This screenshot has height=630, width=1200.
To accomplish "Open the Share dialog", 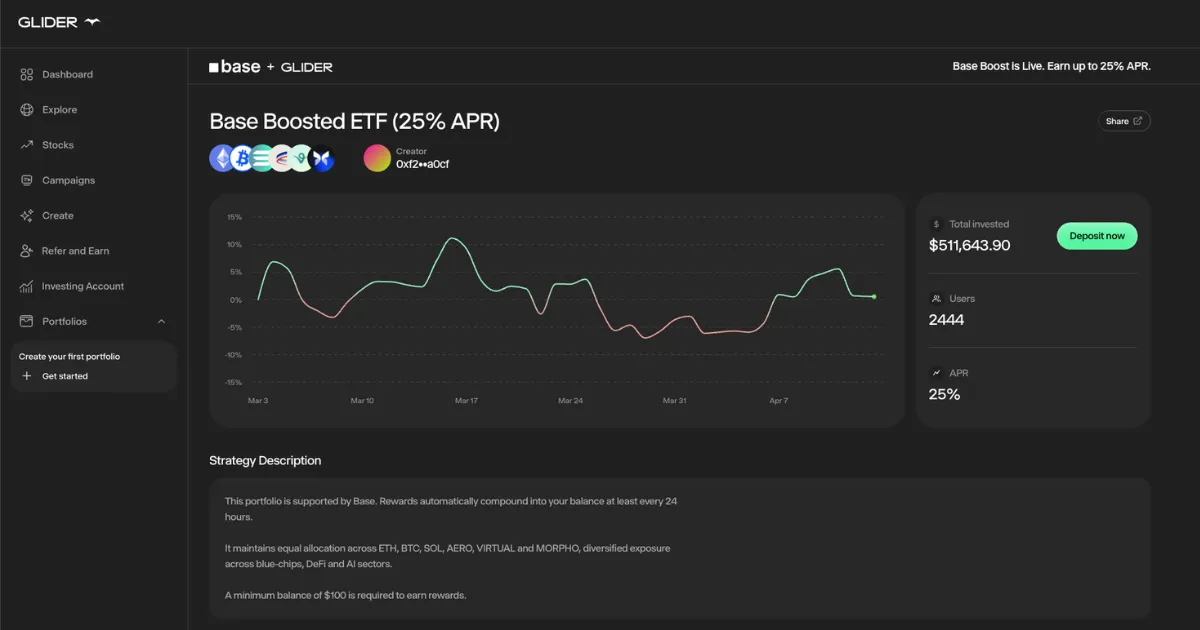I will (1124, 120).
